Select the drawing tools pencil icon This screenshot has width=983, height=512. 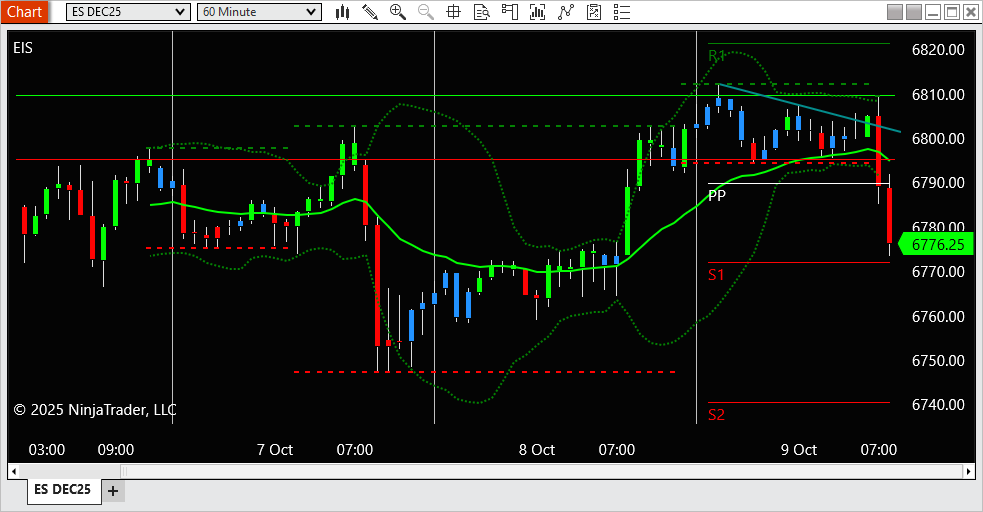370,12
